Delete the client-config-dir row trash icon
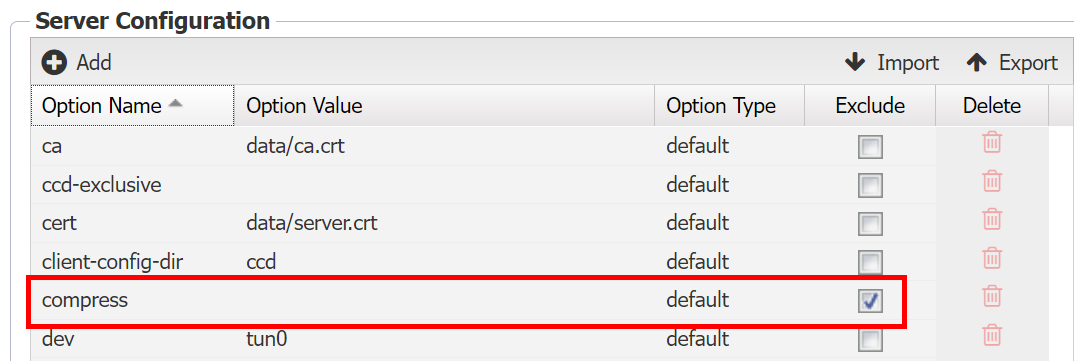The height and width of the screenshot is (361, 1074). 992,258
